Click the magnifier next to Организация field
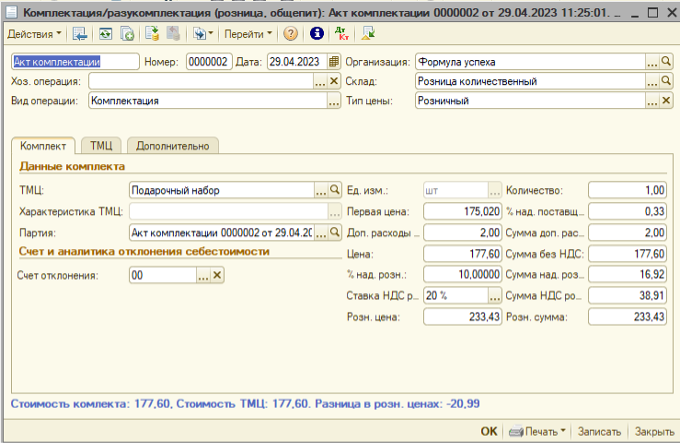 (x=666, y=61)
